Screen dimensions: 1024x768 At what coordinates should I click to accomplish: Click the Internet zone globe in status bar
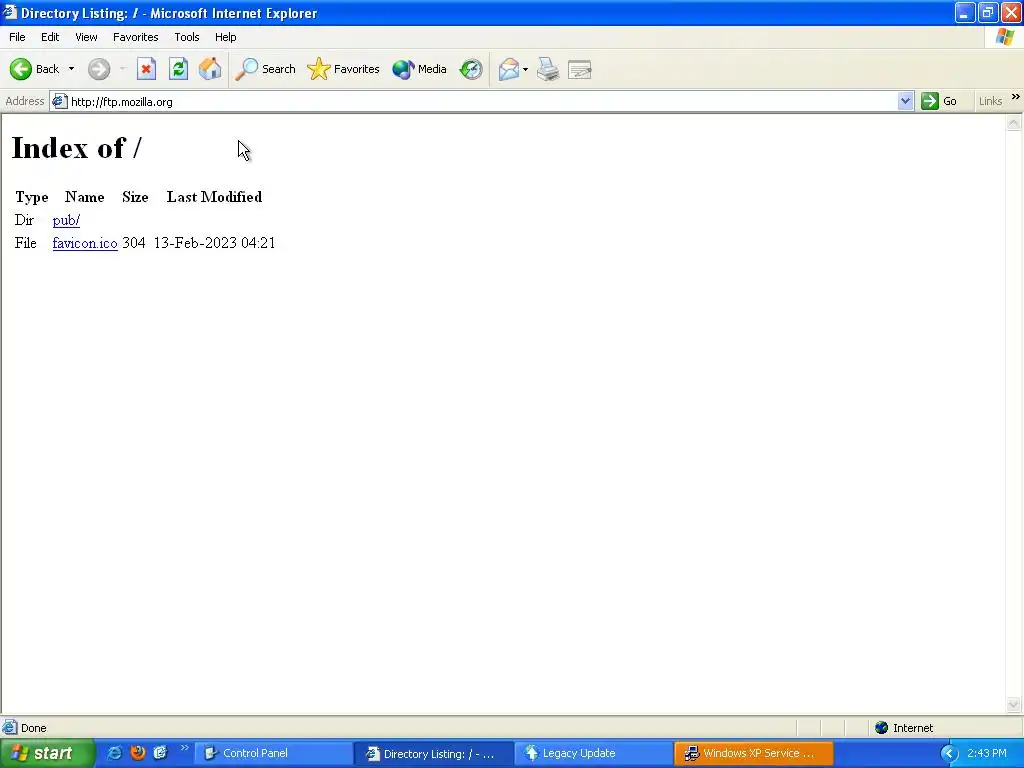point(882,728)
